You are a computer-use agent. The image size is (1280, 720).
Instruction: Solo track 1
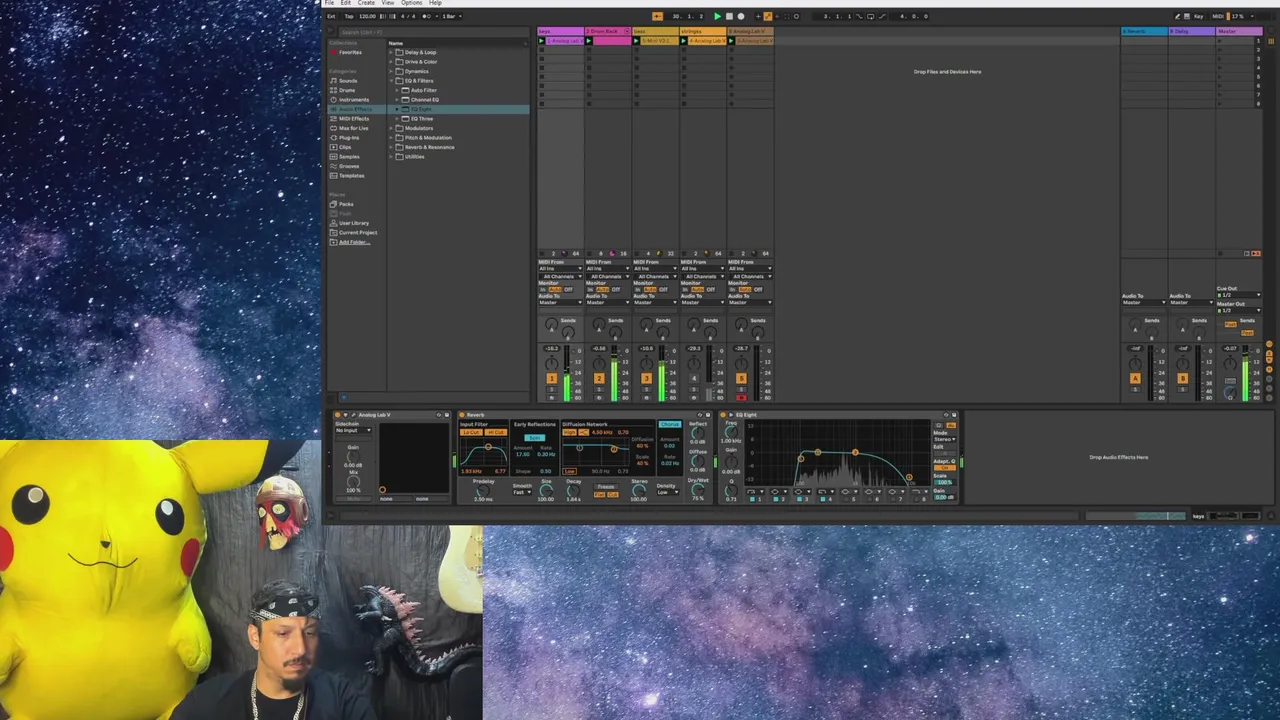pyautogui.click(x=552, y=389)
